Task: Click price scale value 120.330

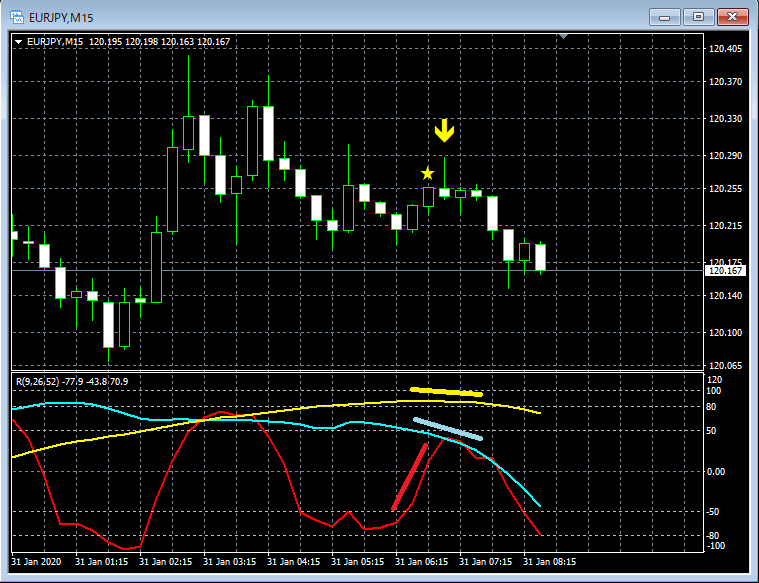Action: (725, 119)
